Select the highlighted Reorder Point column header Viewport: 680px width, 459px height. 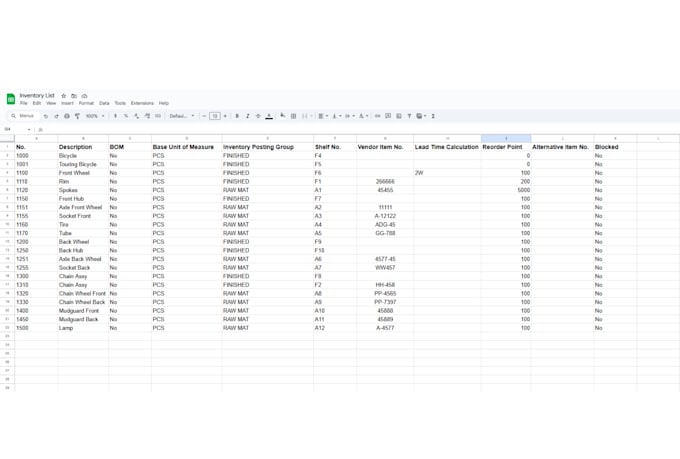(506, 138)
